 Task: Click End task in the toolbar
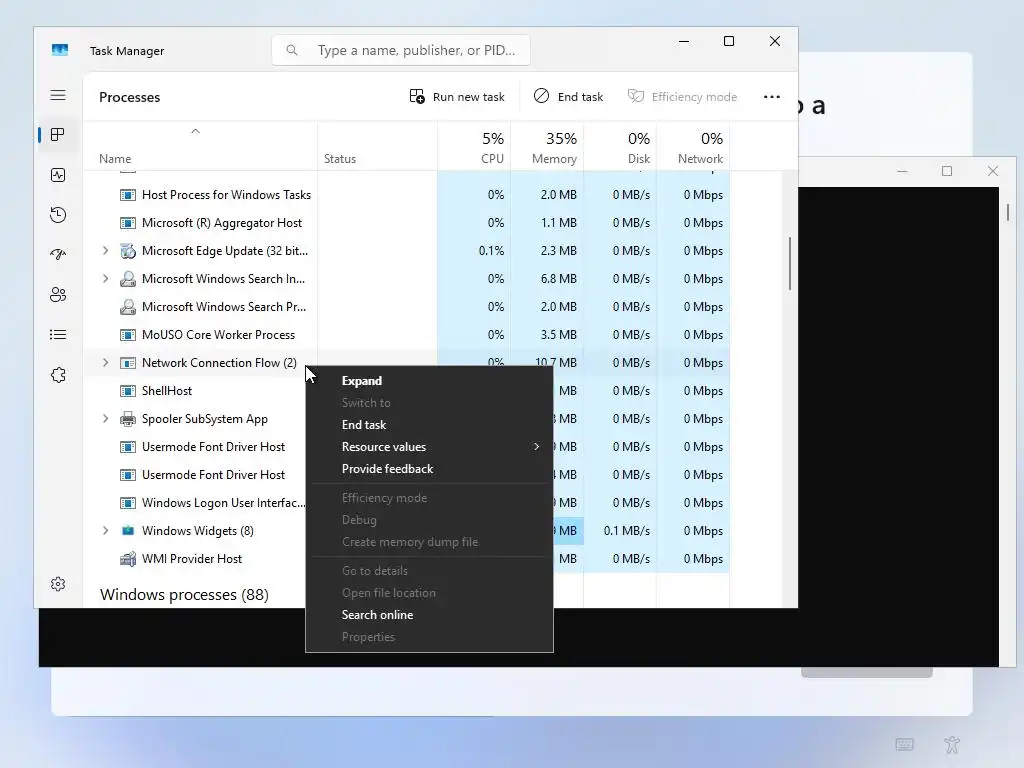(x=568, y=97)
